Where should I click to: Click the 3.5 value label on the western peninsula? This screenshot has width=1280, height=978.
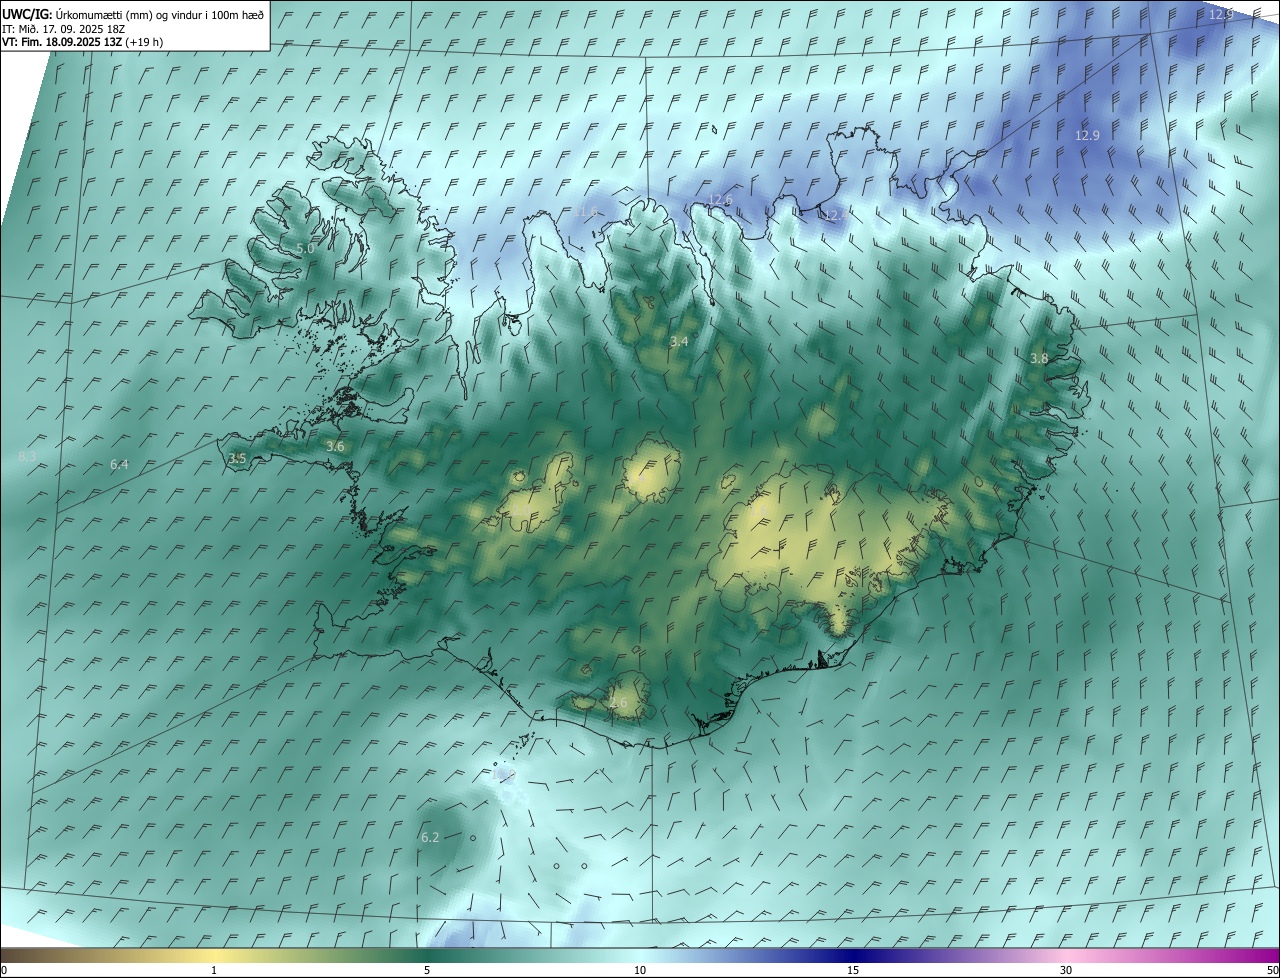[x=237, y=459]
